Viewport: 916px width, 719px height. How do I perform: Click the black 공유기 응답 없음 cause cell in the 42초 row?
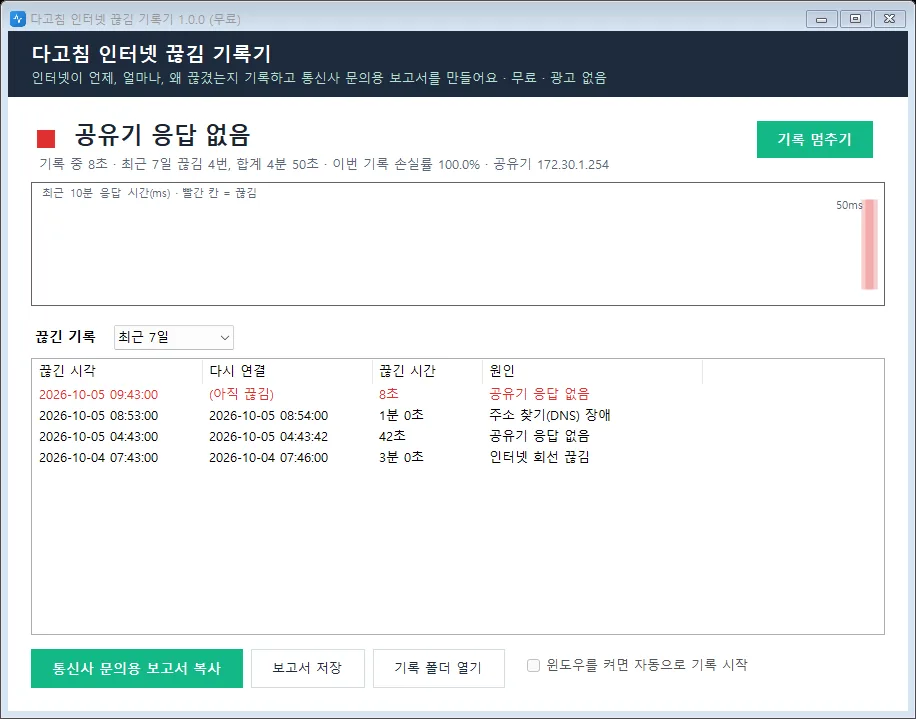[x=539, y=436]
